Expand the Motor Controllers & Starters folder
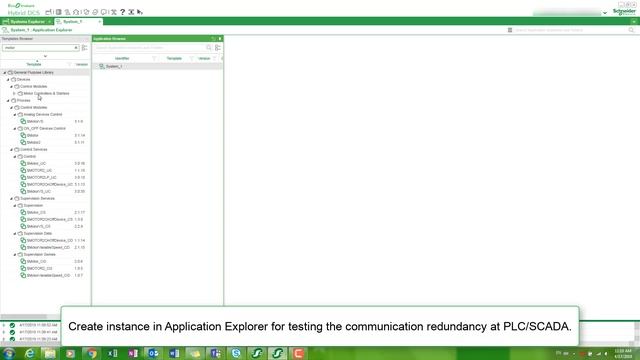The height and width of the screenshot is (360, 640). (14, 93)
